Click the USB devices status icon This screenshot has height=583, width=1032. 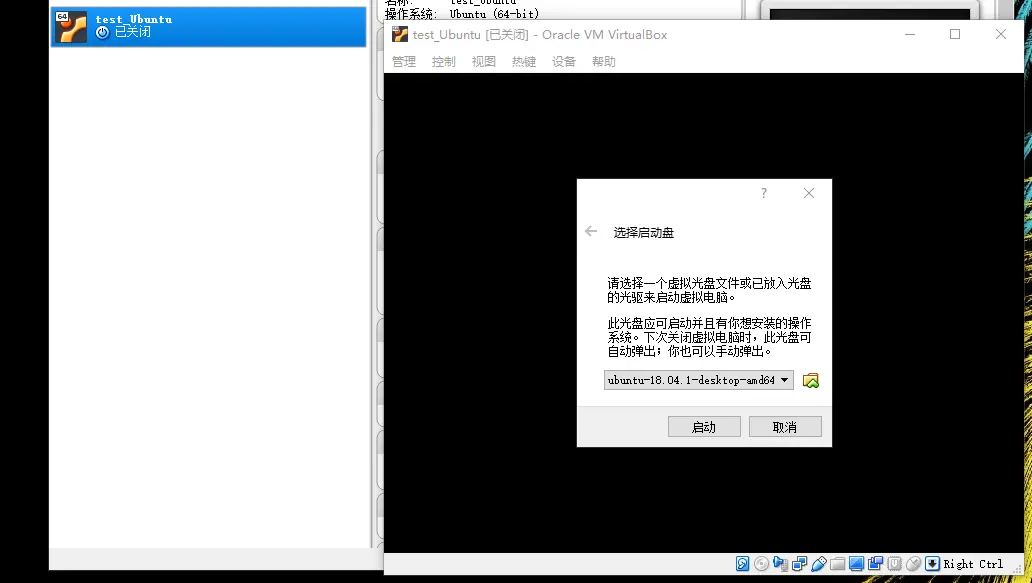point(818,563)
